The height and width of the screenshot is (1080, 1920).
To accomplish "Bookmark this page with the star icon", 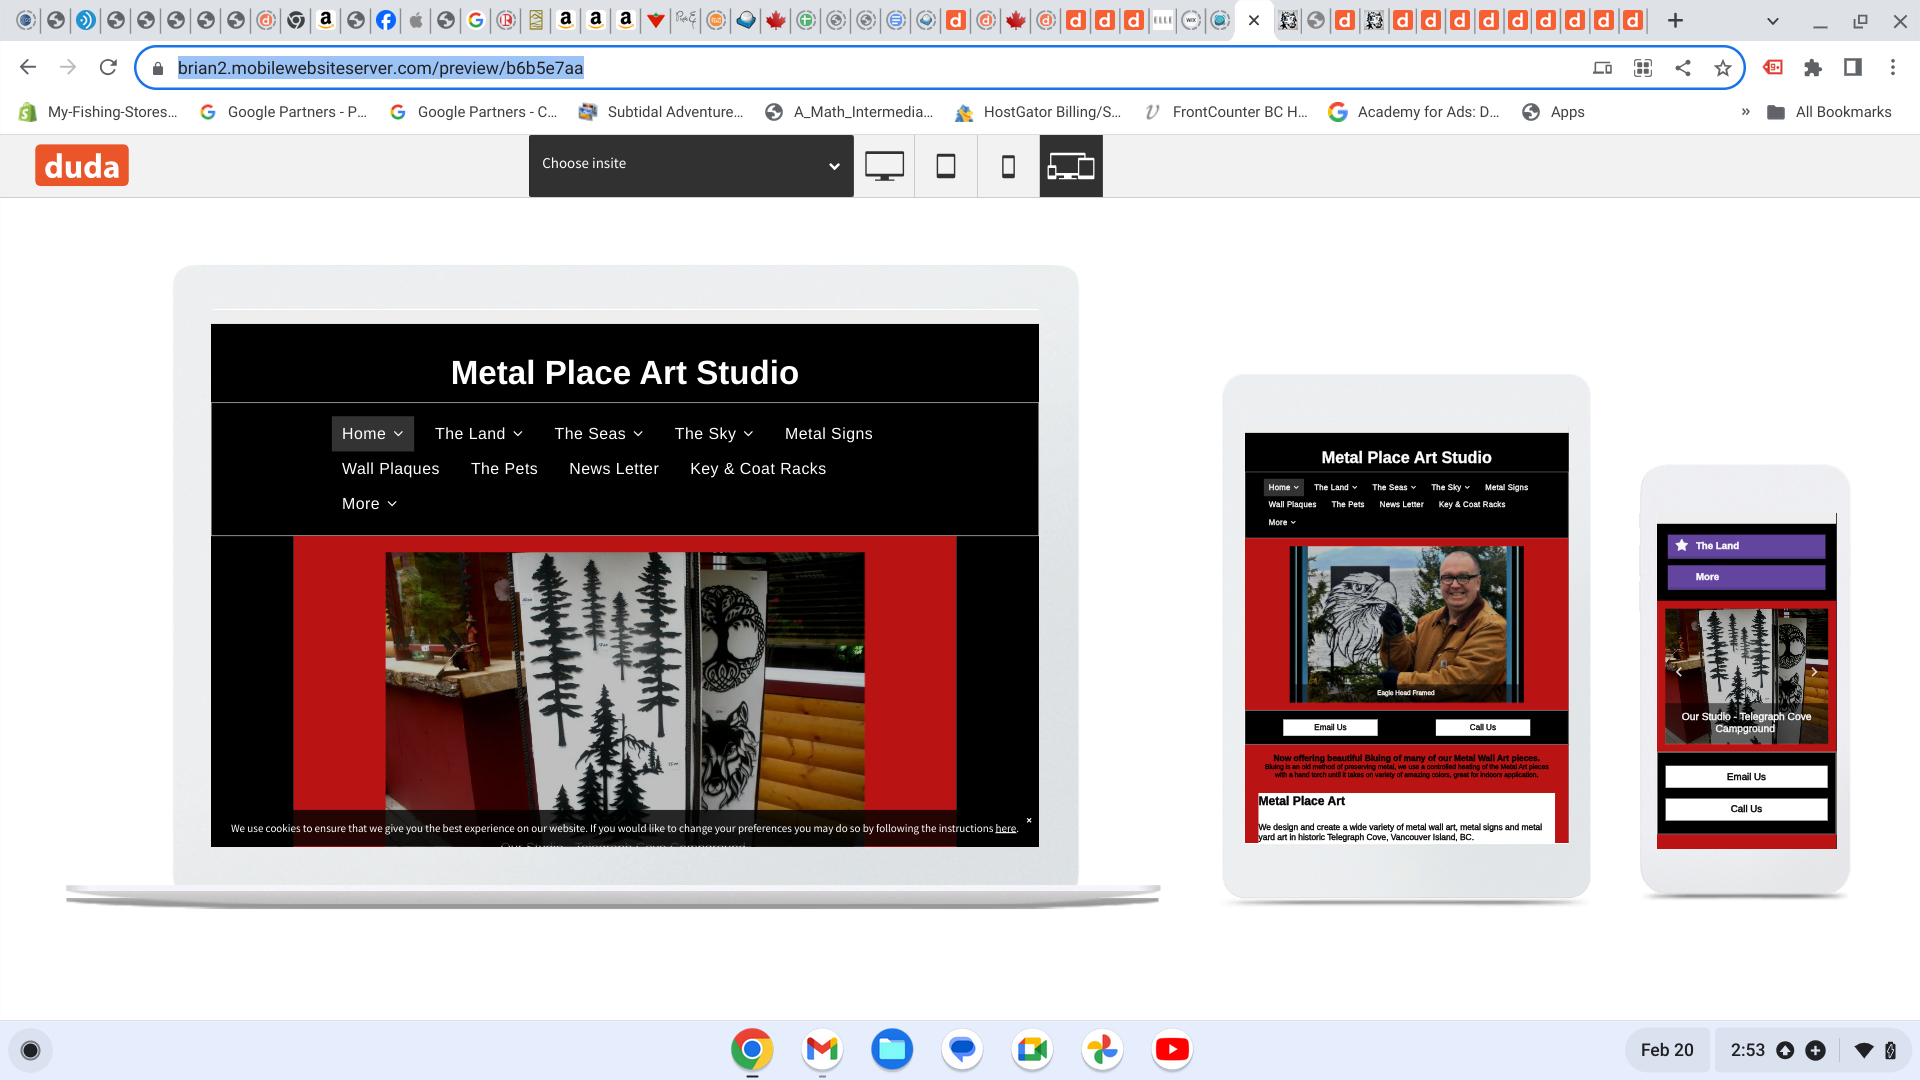I will click(1722, 68).
